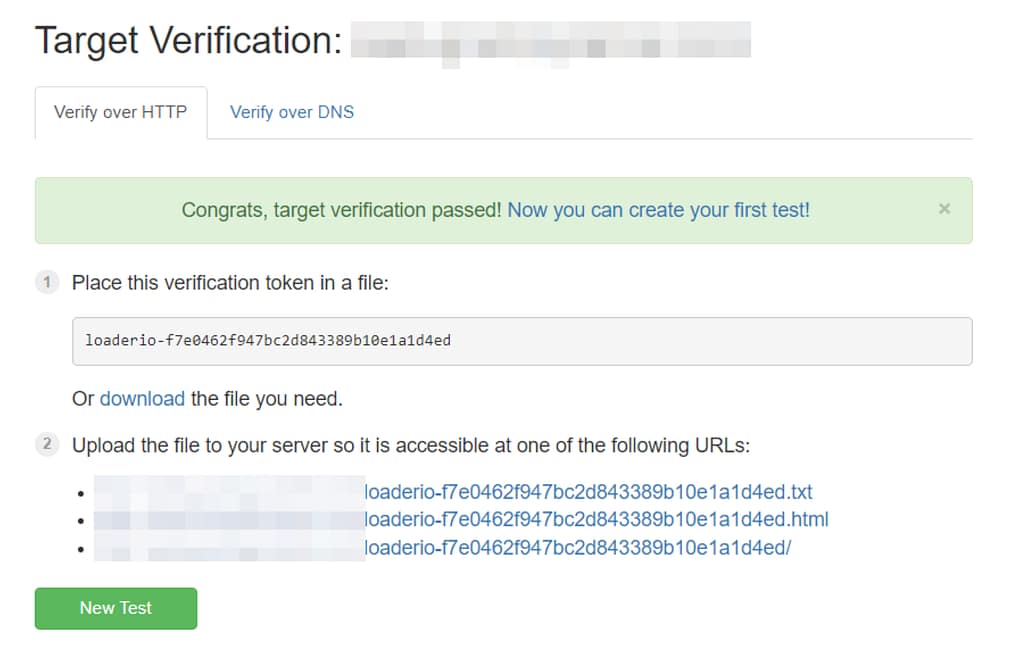Click the step 2 circled number badge
1023x655 pixels.
47,446
